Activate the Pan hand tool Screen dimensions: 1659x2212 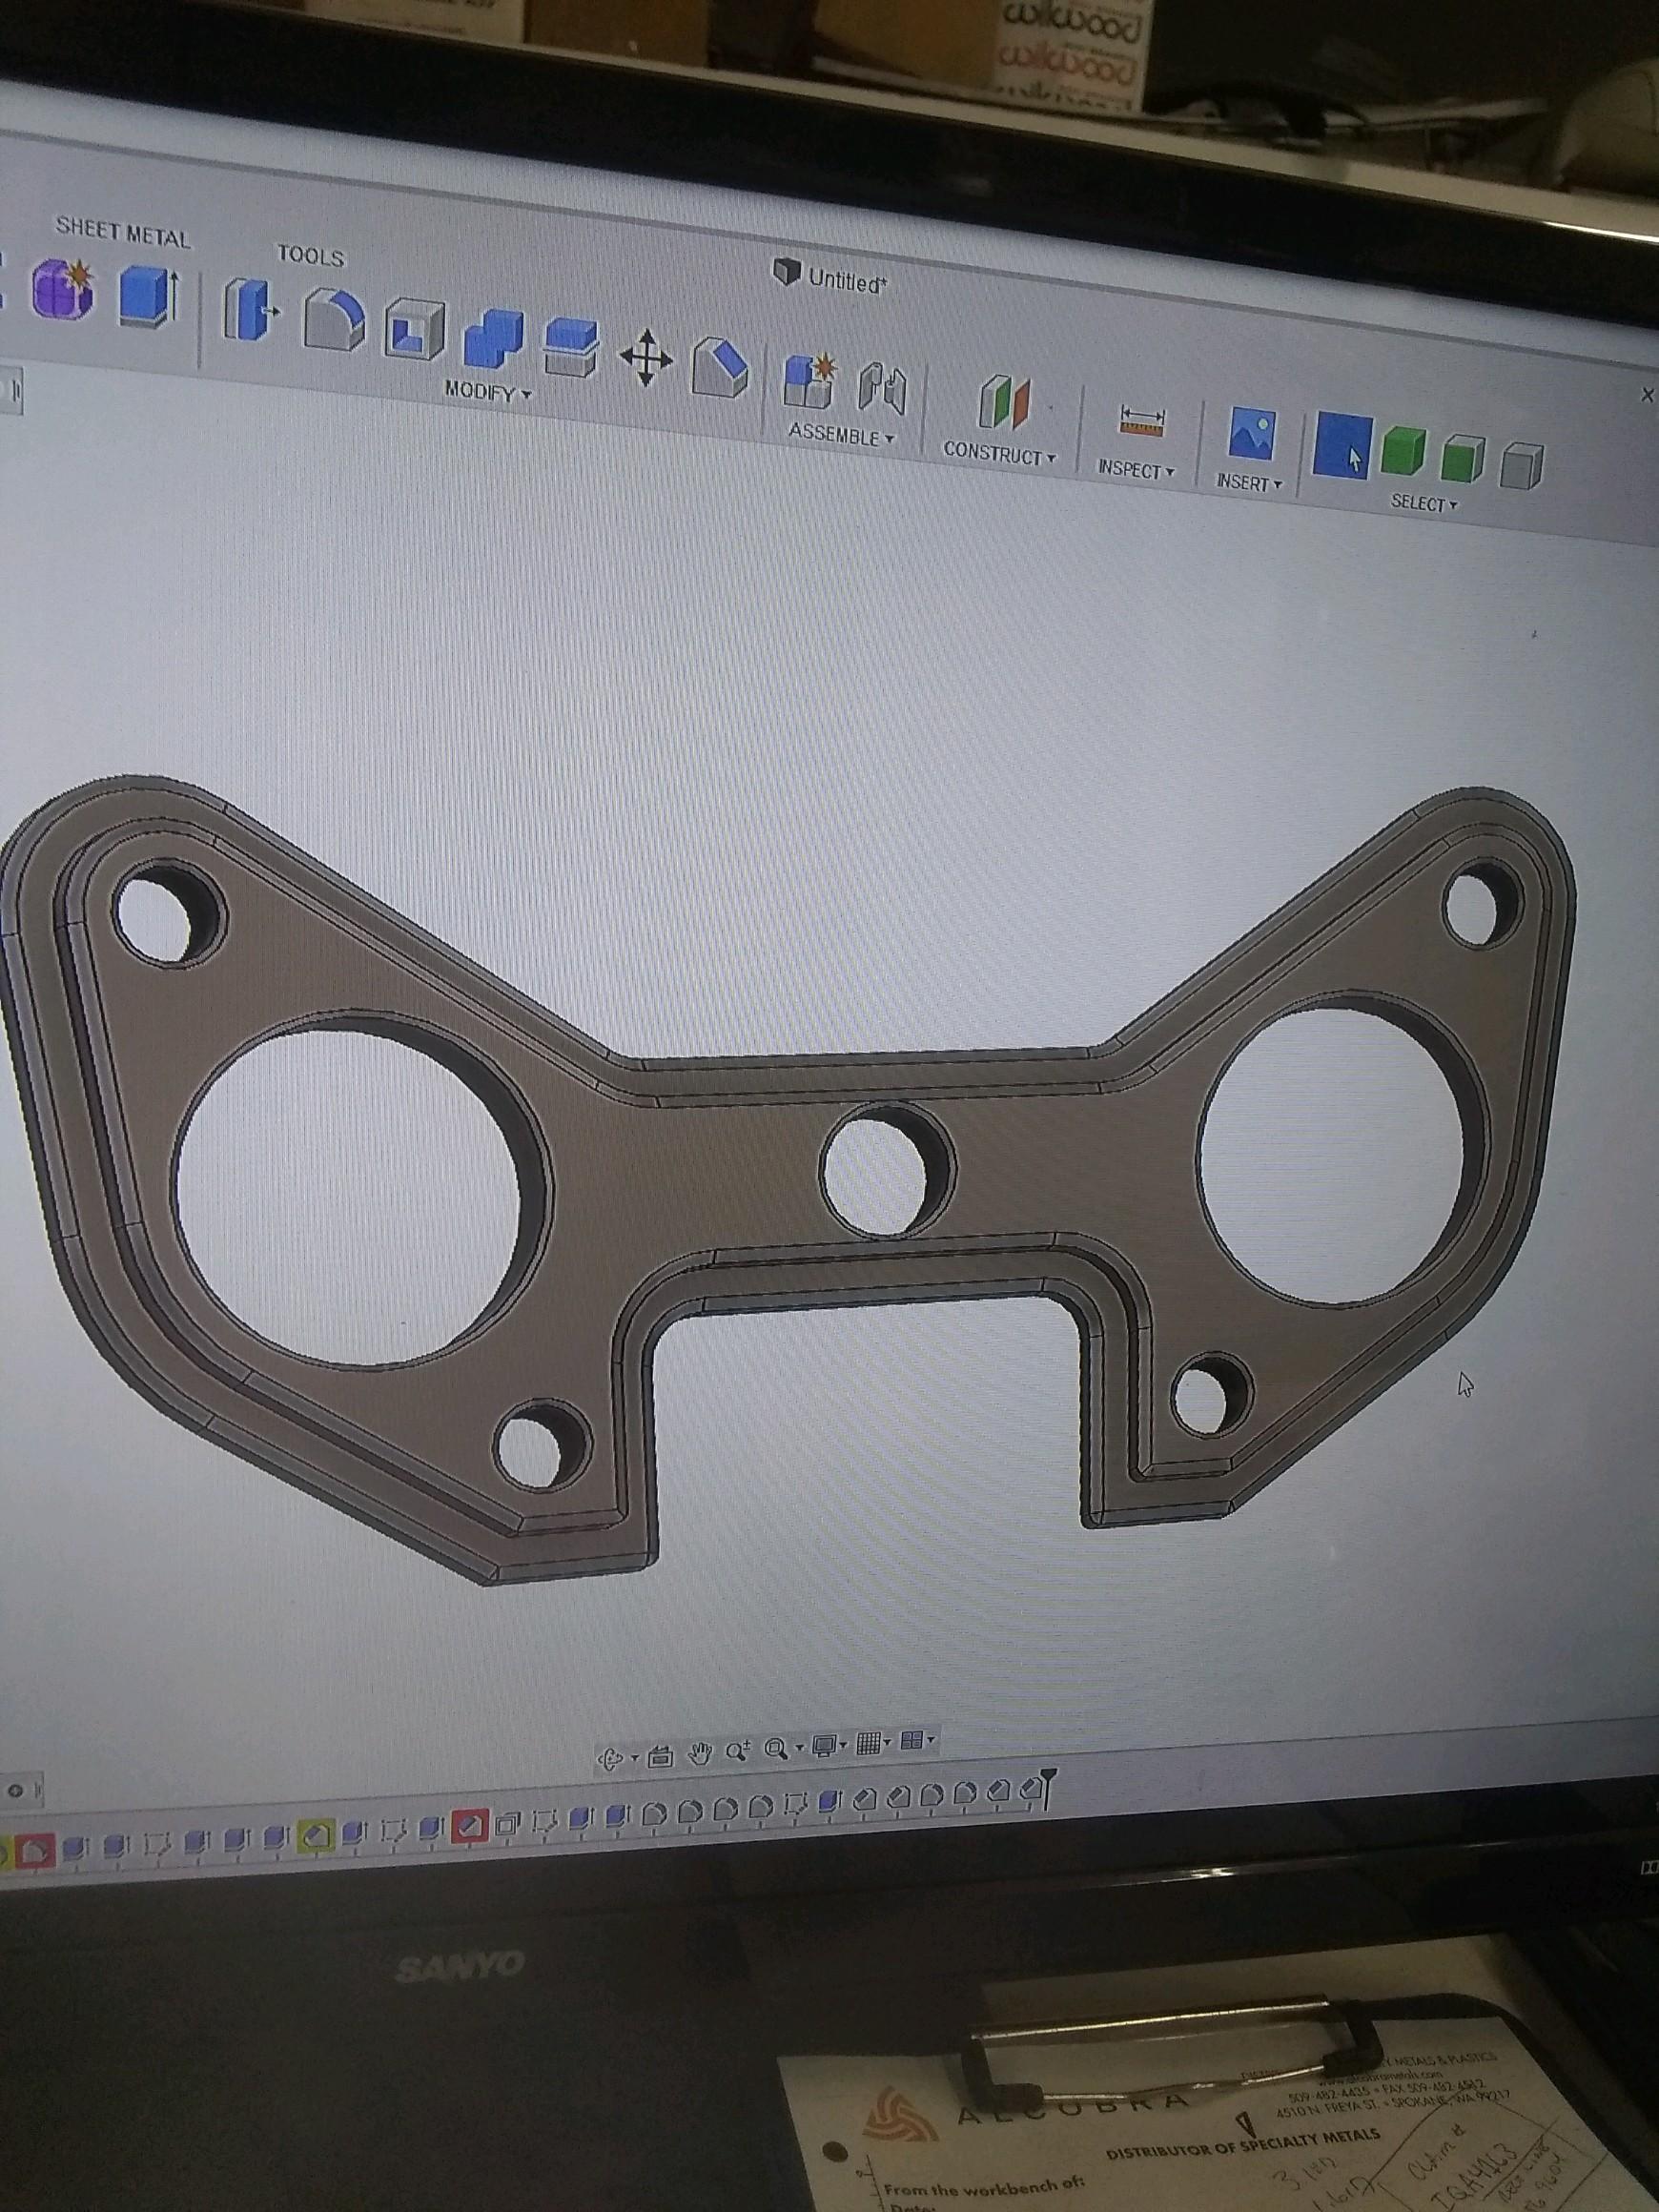(700, 1753)
